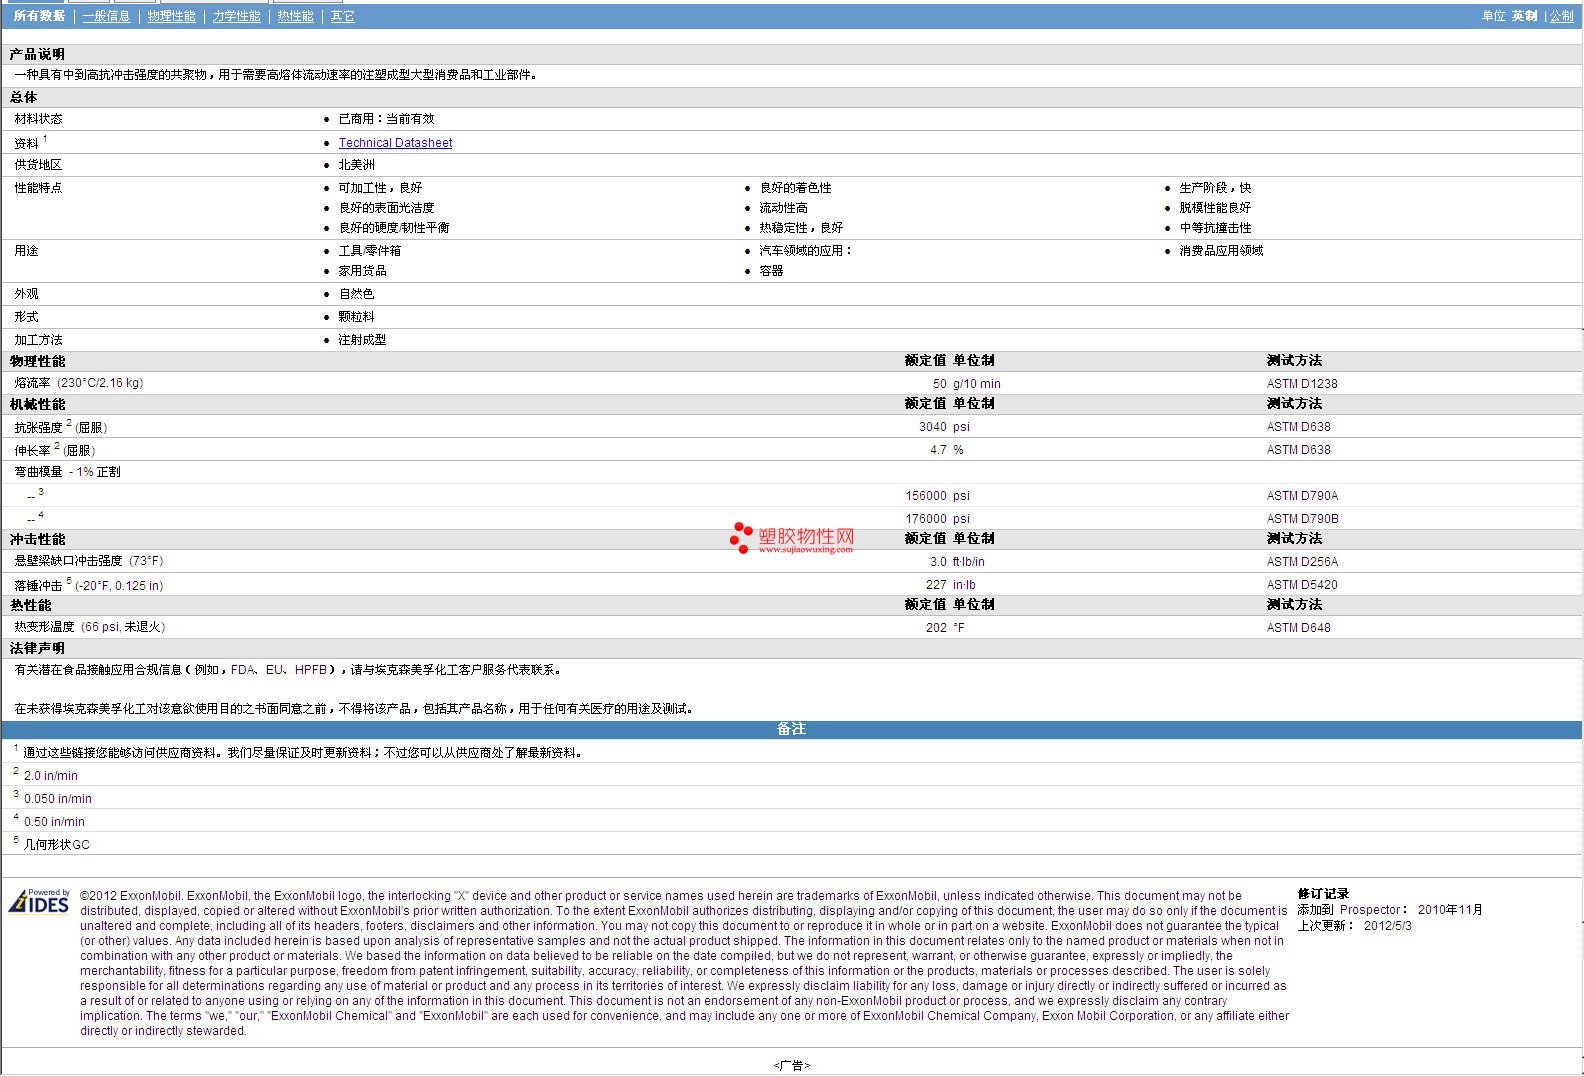Click the 颗粒料 form value
This screenshot has width=1584, height=1077.
pyautogui.click(x=356, y=317)
